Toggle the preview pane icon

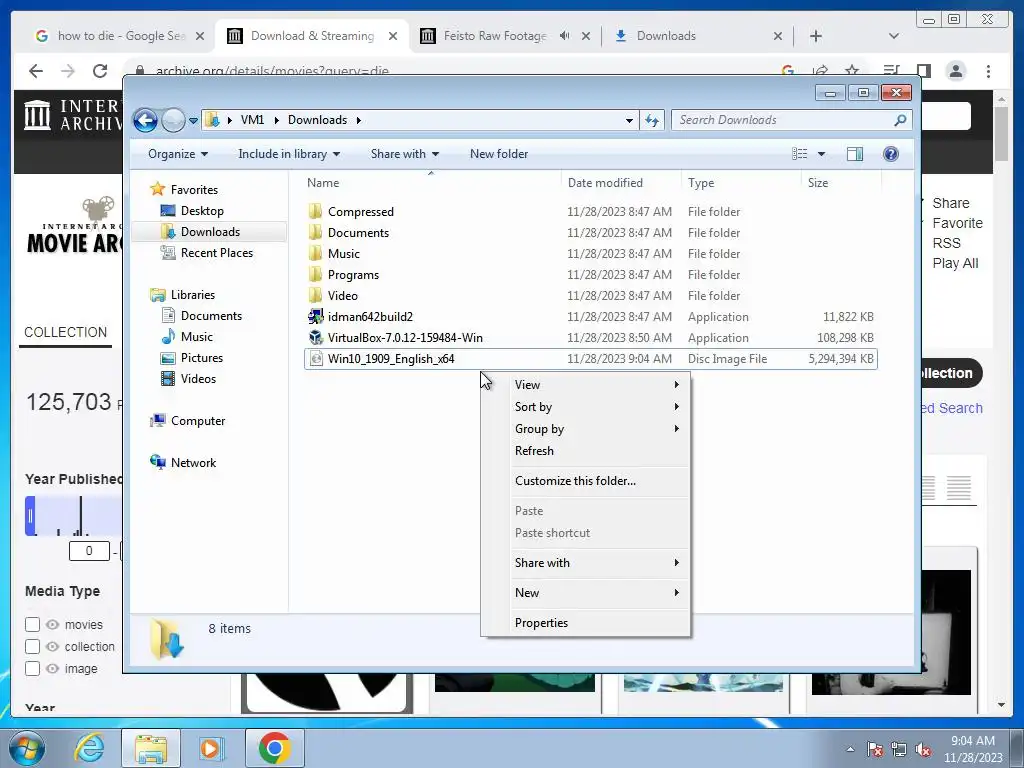pos(855,154)
